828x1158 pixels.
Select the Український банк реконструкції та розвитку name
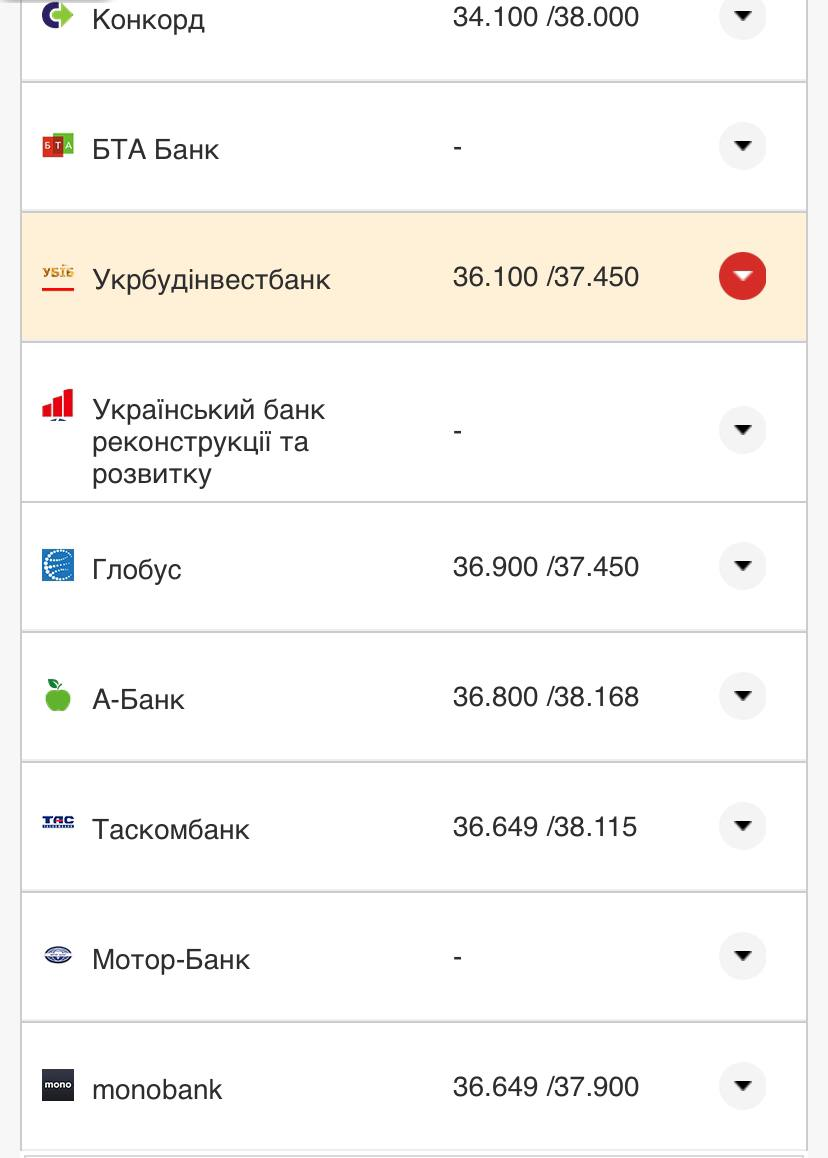pos(208,441)
